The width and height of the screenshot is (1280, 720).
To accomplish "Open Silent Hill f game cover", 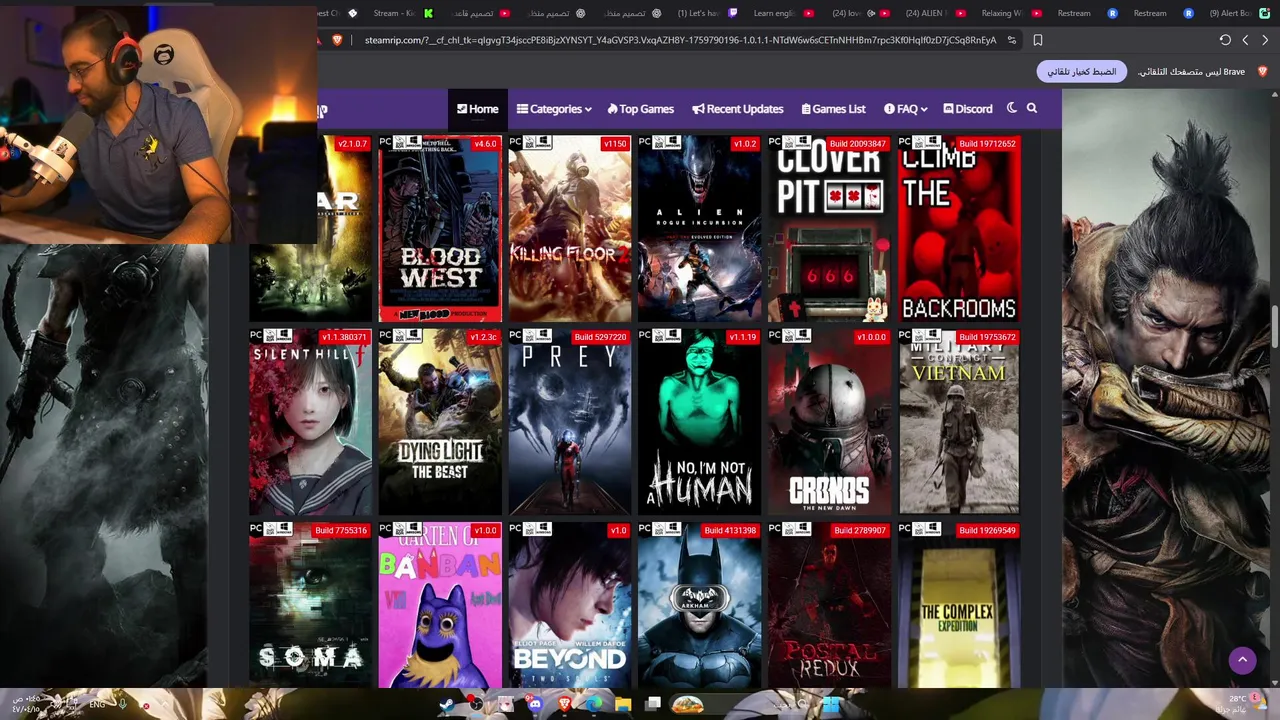I will [310, 422].
